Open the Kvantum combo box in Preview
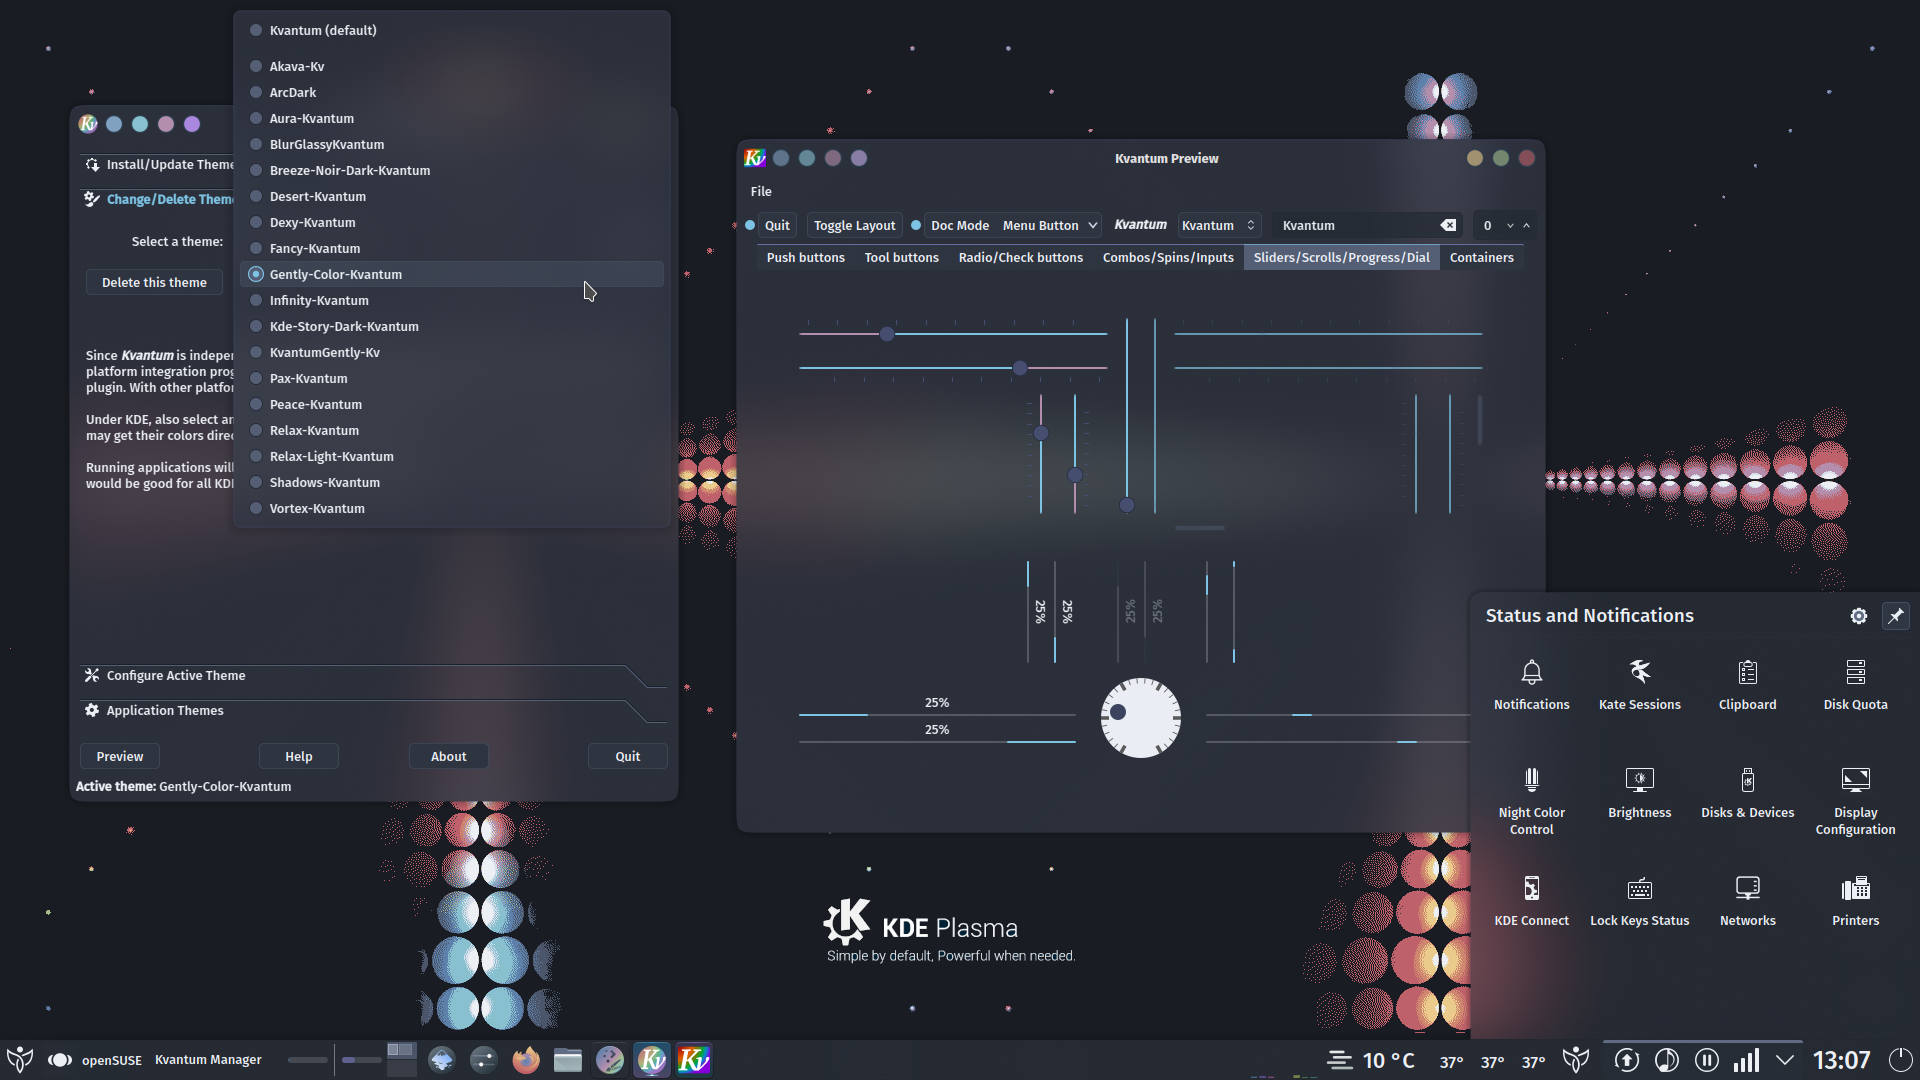This screenshot has height=1080, width=1920. (1218, 226)
